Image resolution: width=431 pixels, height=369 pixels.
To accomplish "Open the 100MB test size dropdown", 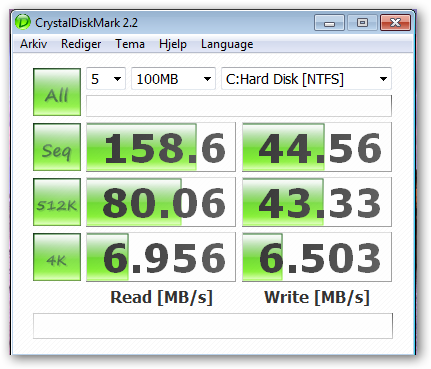I will (173, 79).
